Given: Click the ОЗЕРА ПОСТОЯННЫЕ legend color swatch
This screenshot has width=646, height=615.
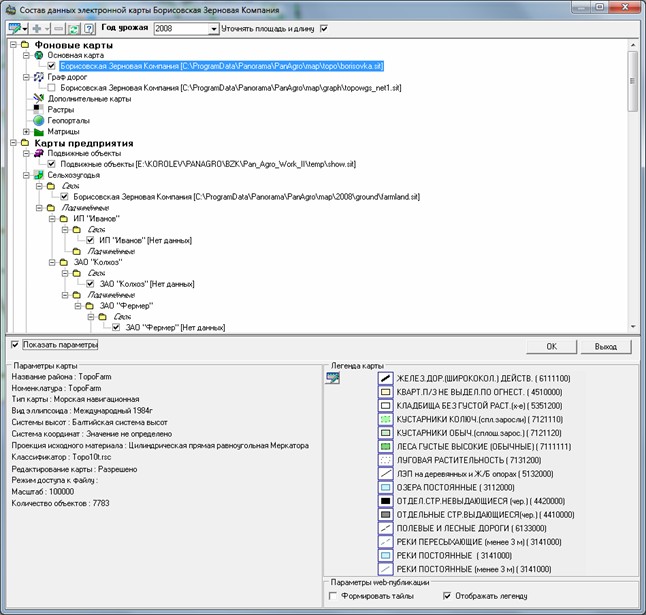Looking at the screenshot, I should tap(384, 487).
